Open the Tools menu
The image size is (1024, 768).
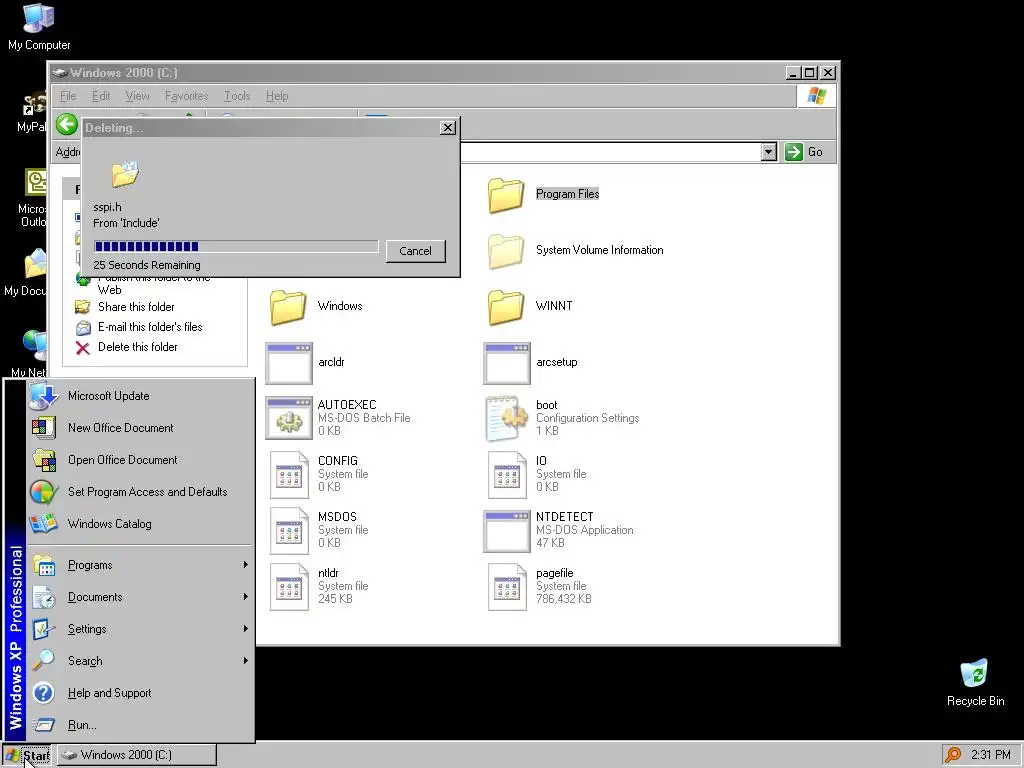[x=237, y=96]
